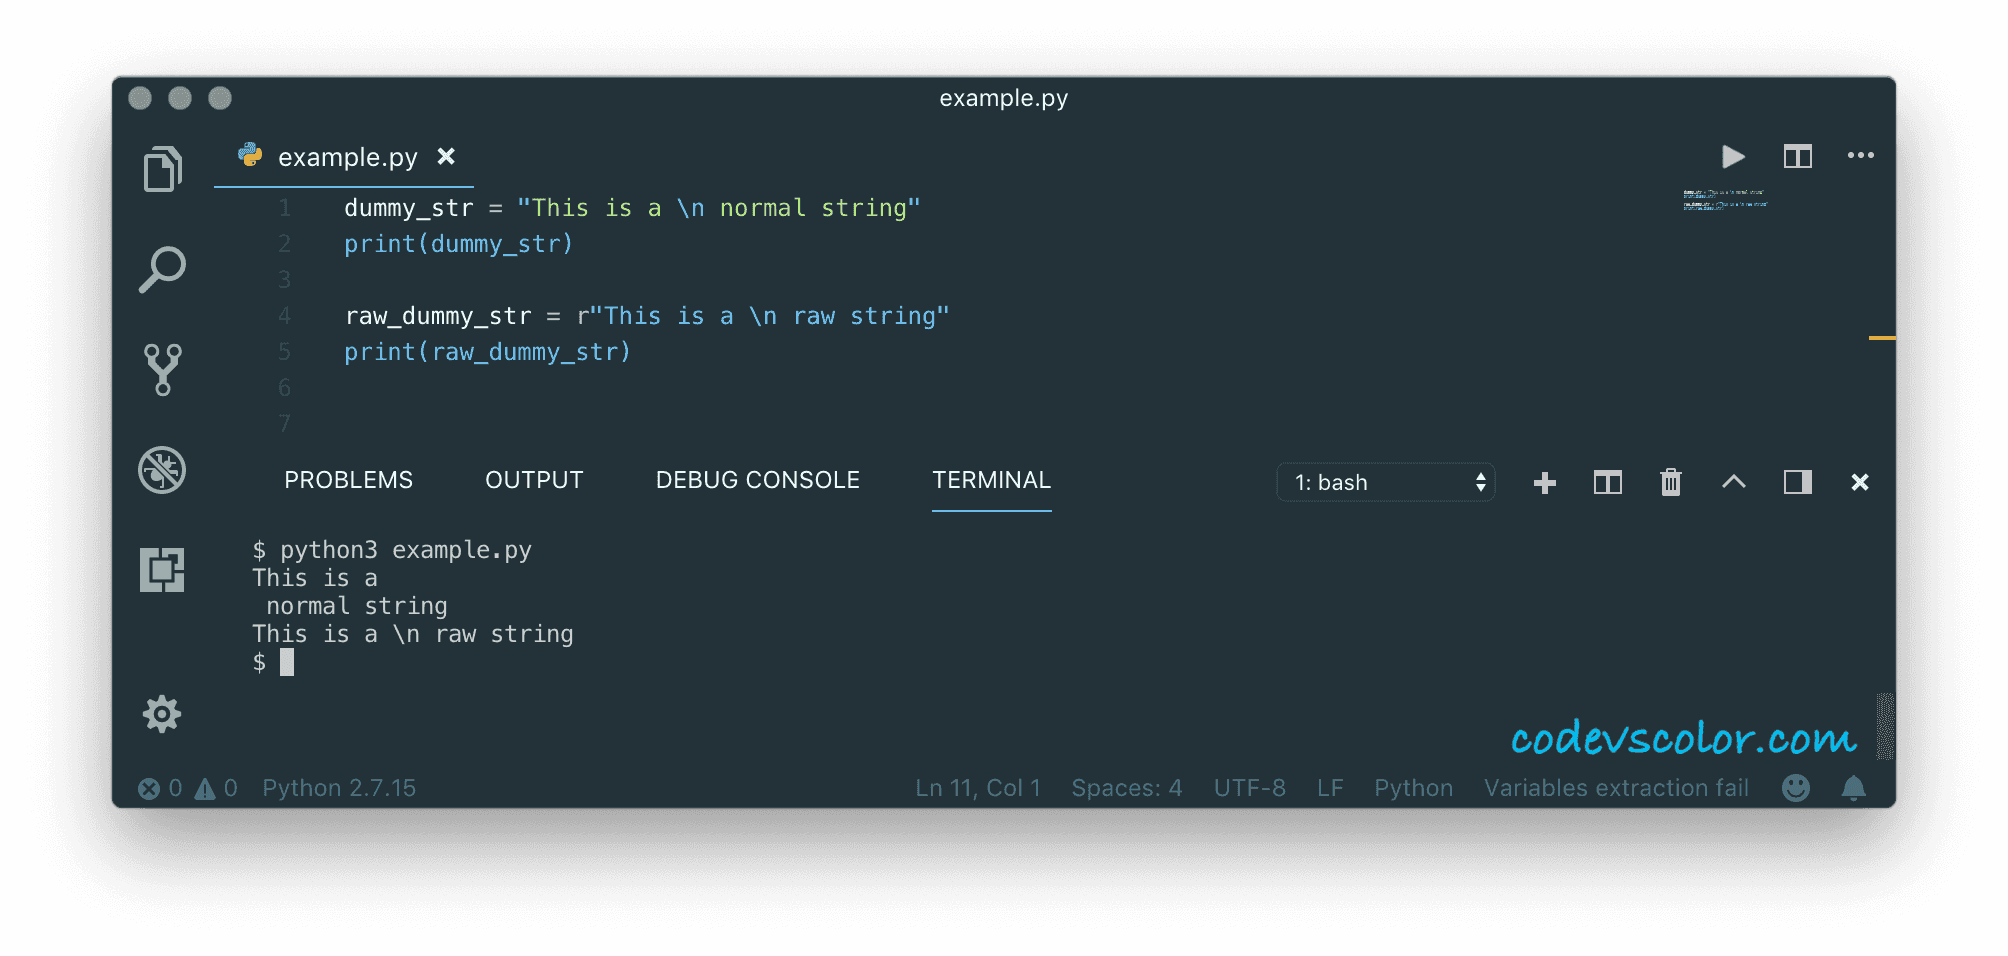Viewport: 2008px width, 956px height.
Task: Split the editor using the split icon
Action: tap(1797, 156)
